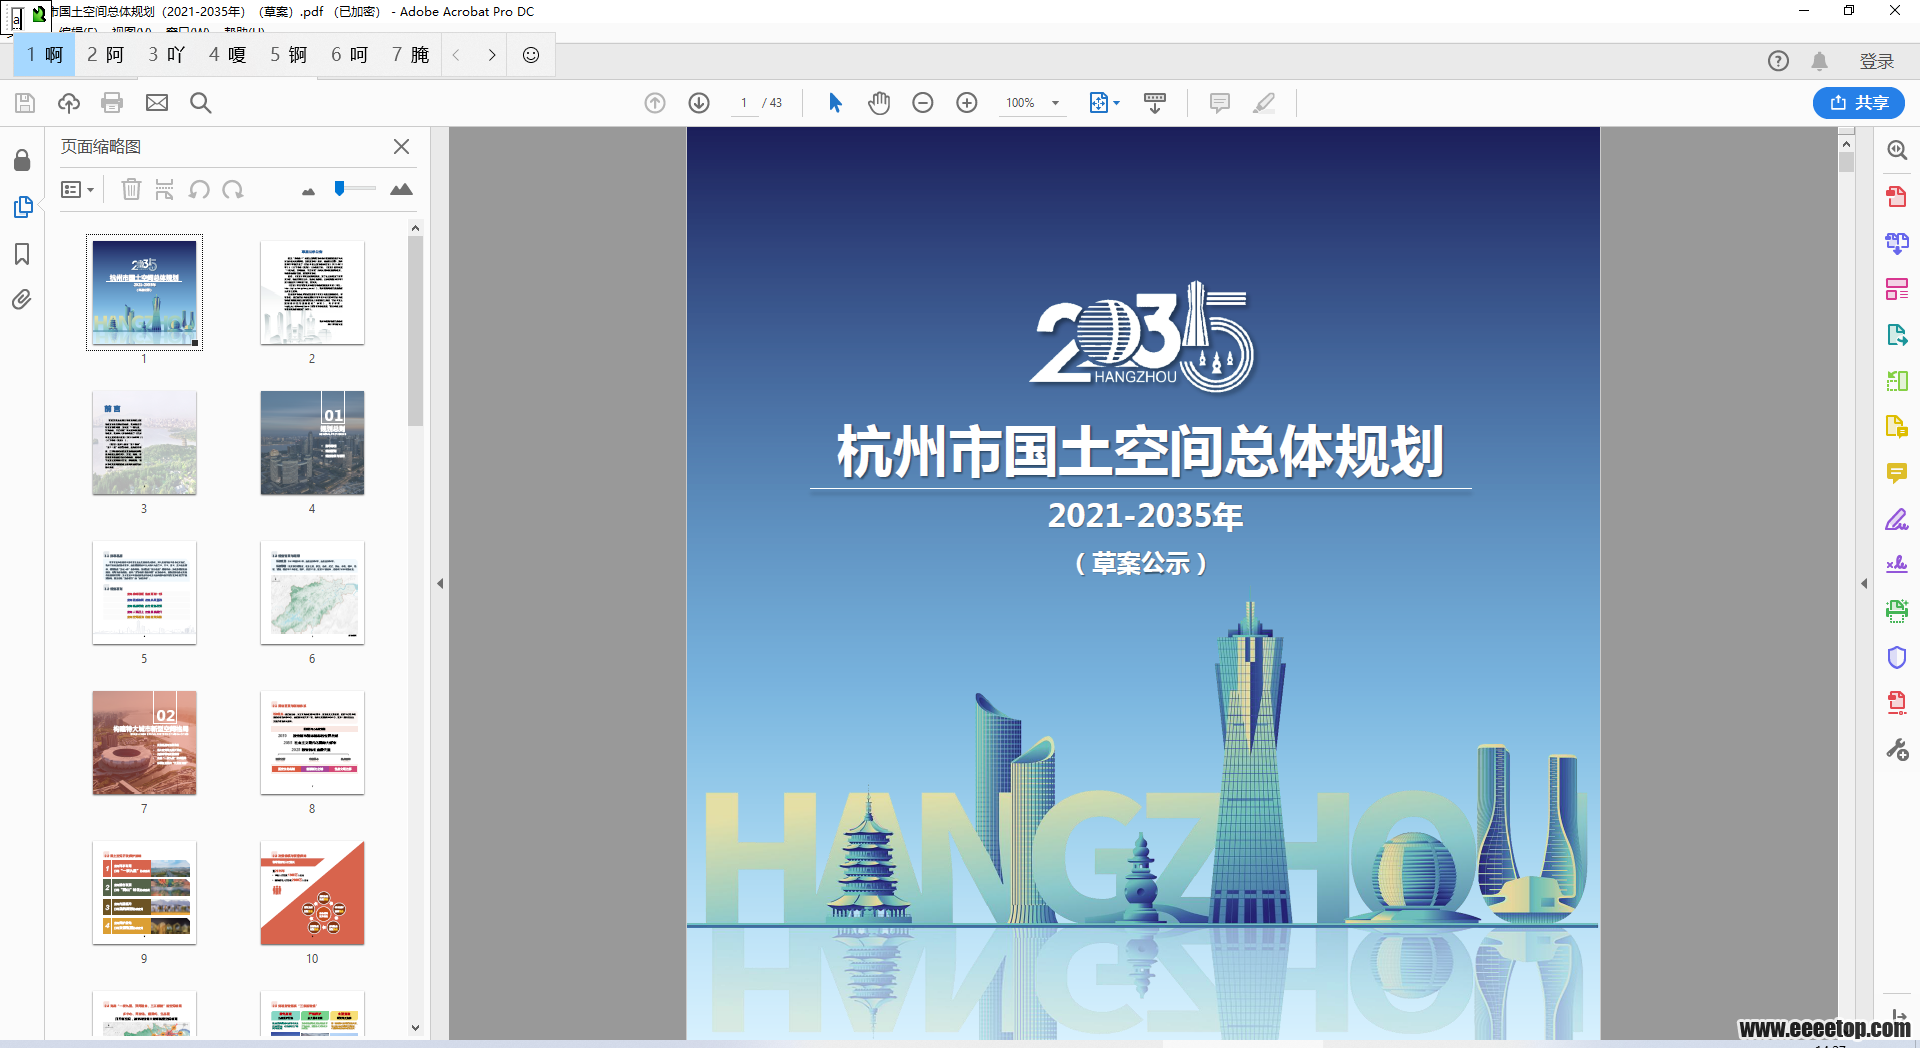This screenshot has width=1920, height=1048.
Task: Show next IME candidates arrow
Action: tap(491, 55)
